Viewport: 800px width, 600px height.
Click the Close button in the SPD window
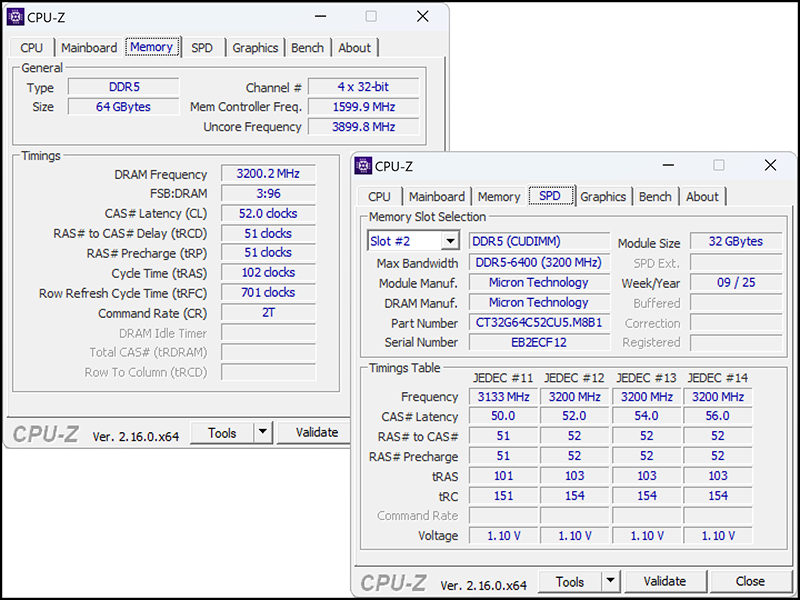coord(751,582)
